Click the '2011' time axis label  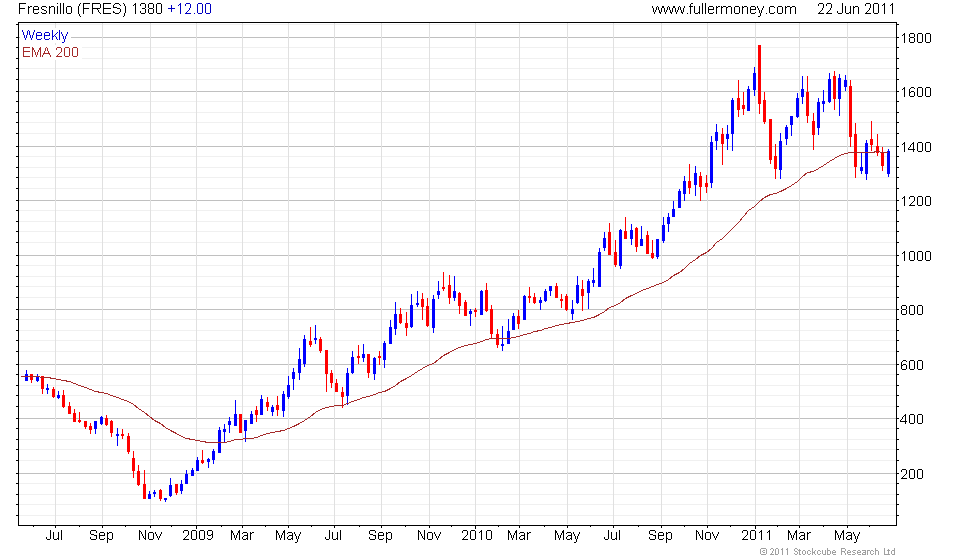click(756, 536)
